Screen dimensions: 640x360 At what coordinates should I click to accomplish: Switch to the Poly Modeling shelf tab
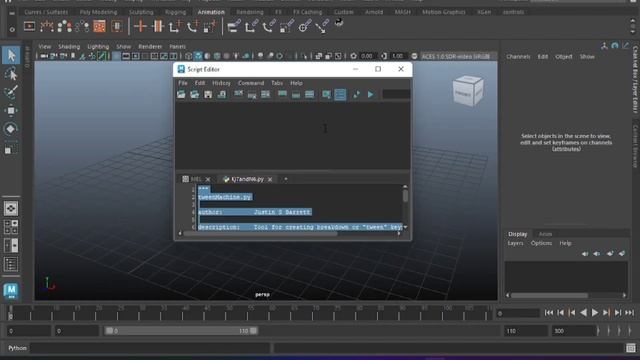point(98,12)
